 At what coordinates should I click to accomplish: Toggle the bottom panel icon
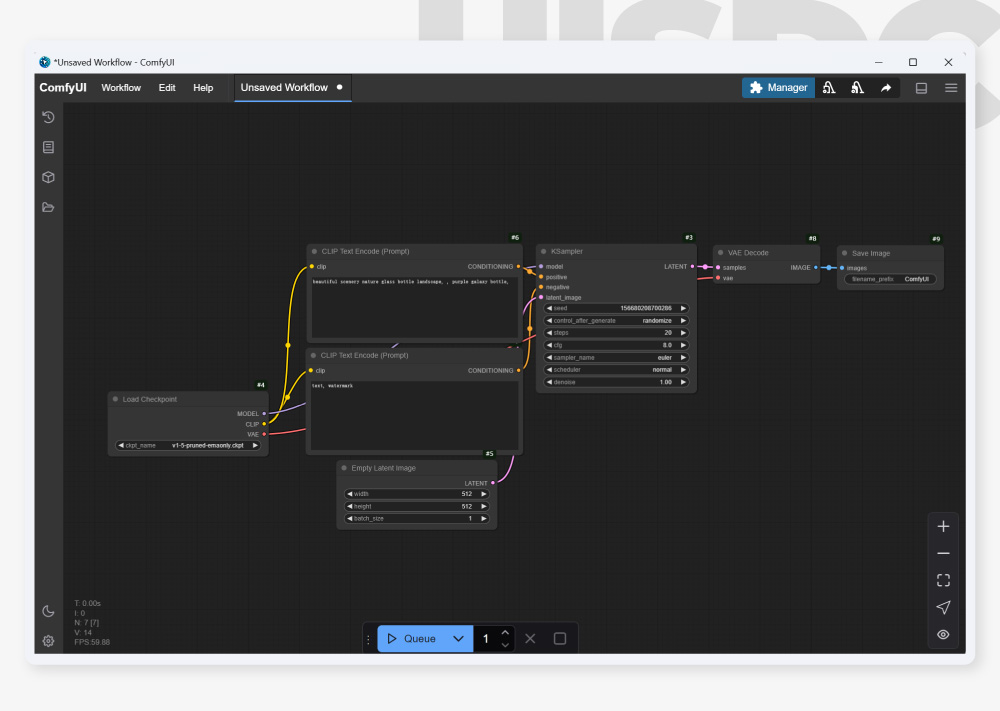pos(922,88)
